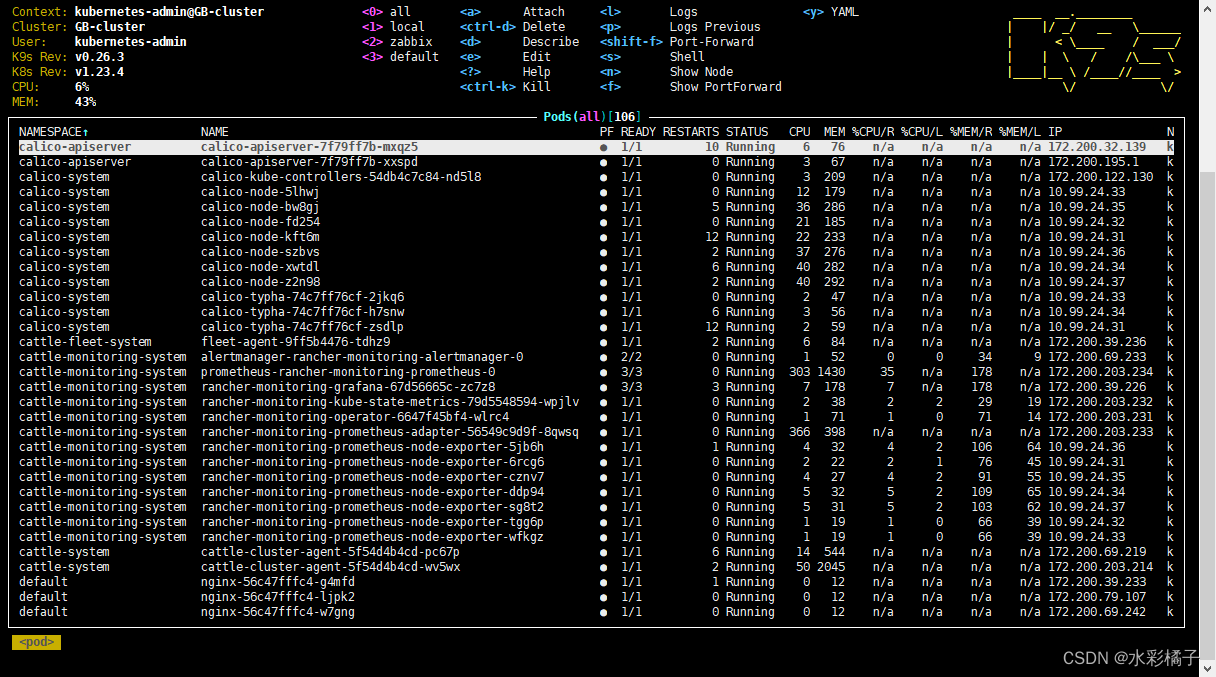Click the RESTARTS column header

pyautogui.click(x=691, y=132)
